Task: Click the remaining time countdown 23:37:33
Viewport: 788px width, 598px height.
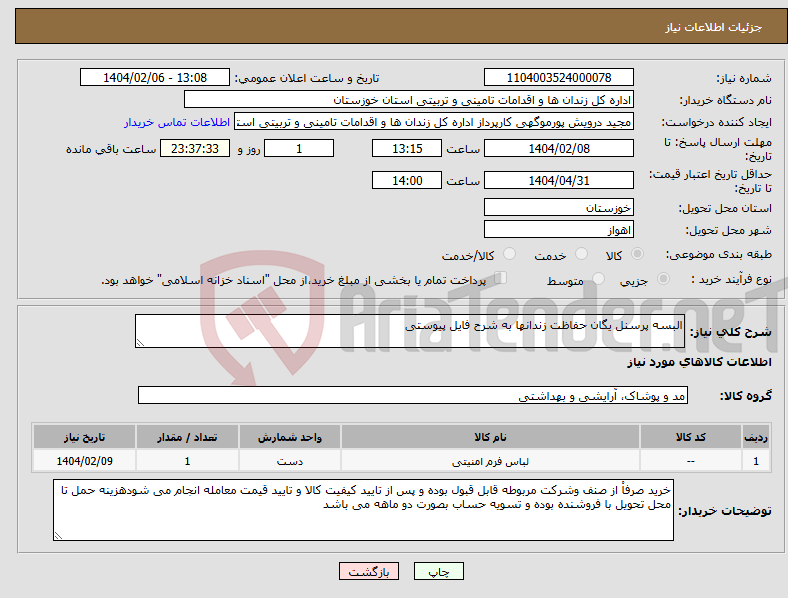Action: point(195,148)
